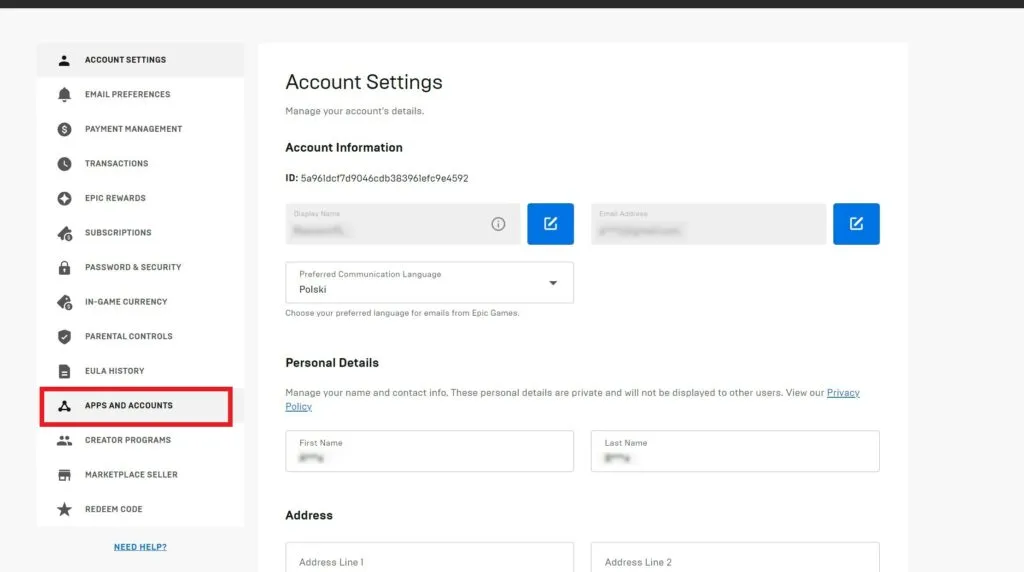
Task: Open In-Game Currency page
Action: (x=126, y=302)
